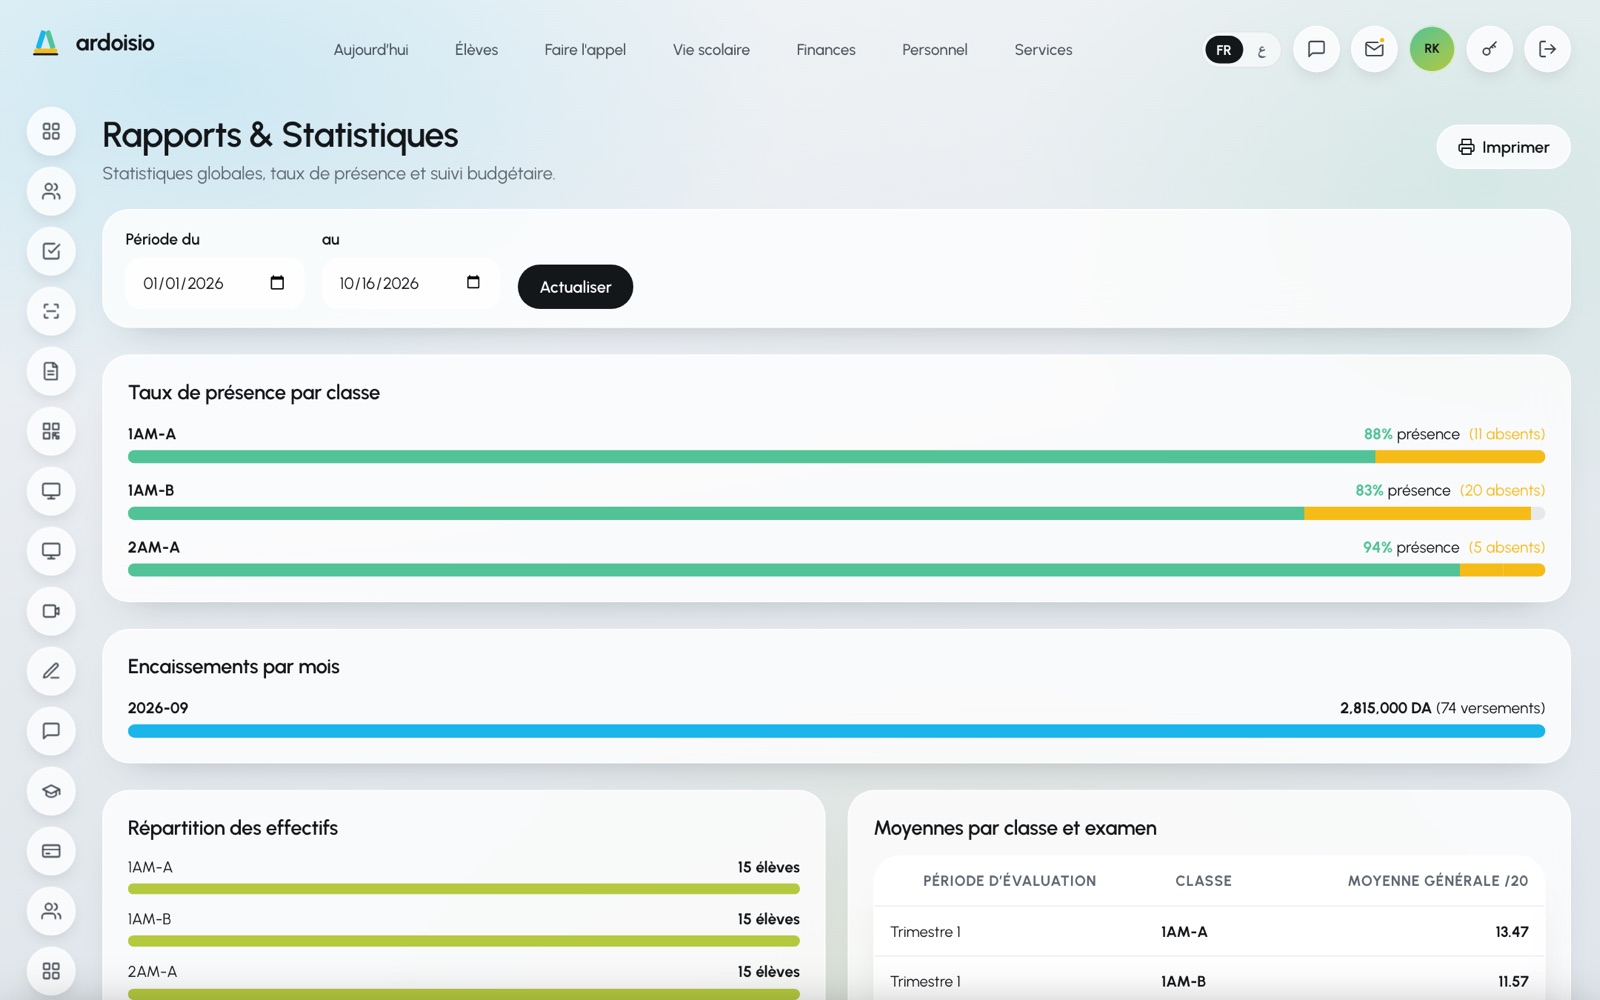Image resolution: width=1600 pixels, height=1000 pixels.
Task: Open the graduation cap icon in sidebar
Action: point(51,791)
